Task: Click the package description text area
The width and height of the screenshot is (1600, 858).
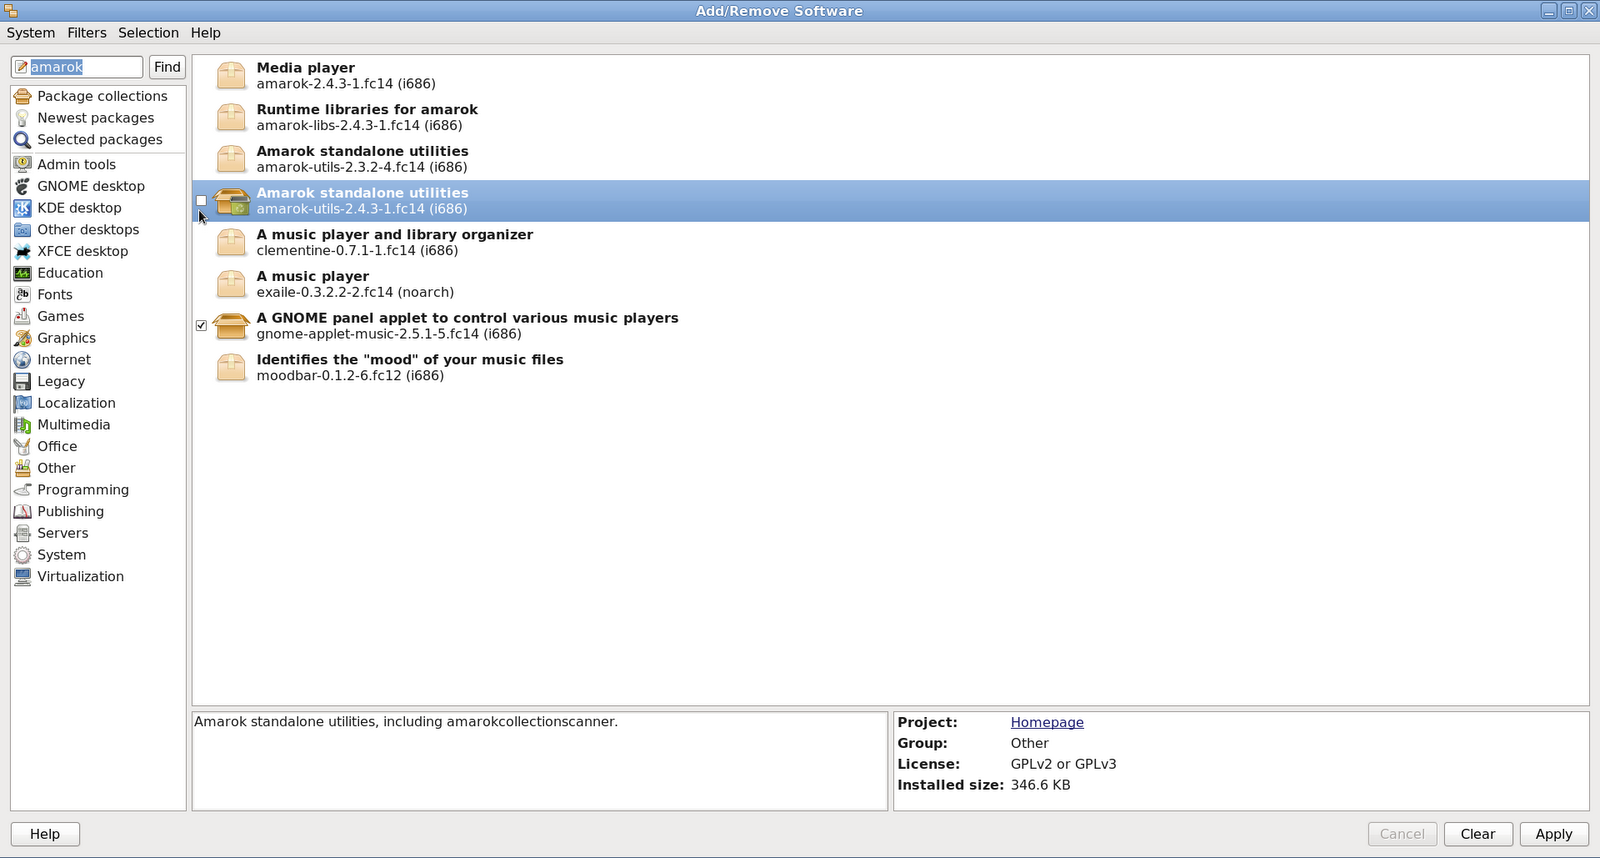Action: point(540,761)
